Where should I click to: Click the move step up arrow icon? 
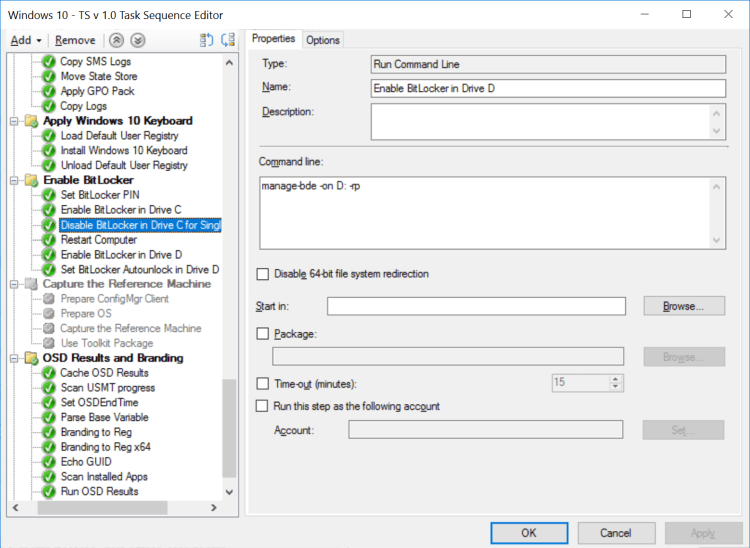click(118, 40)
